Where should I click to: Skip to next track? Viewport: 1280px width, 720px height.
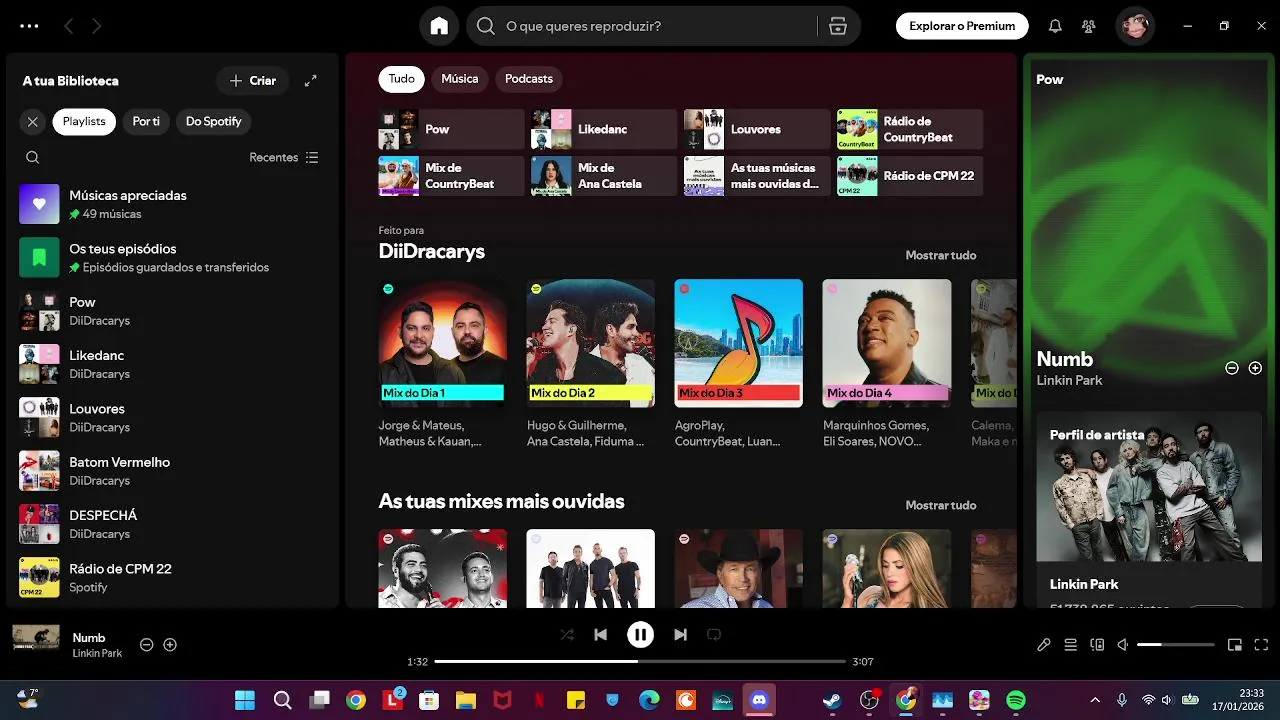[x=680, y=634]
